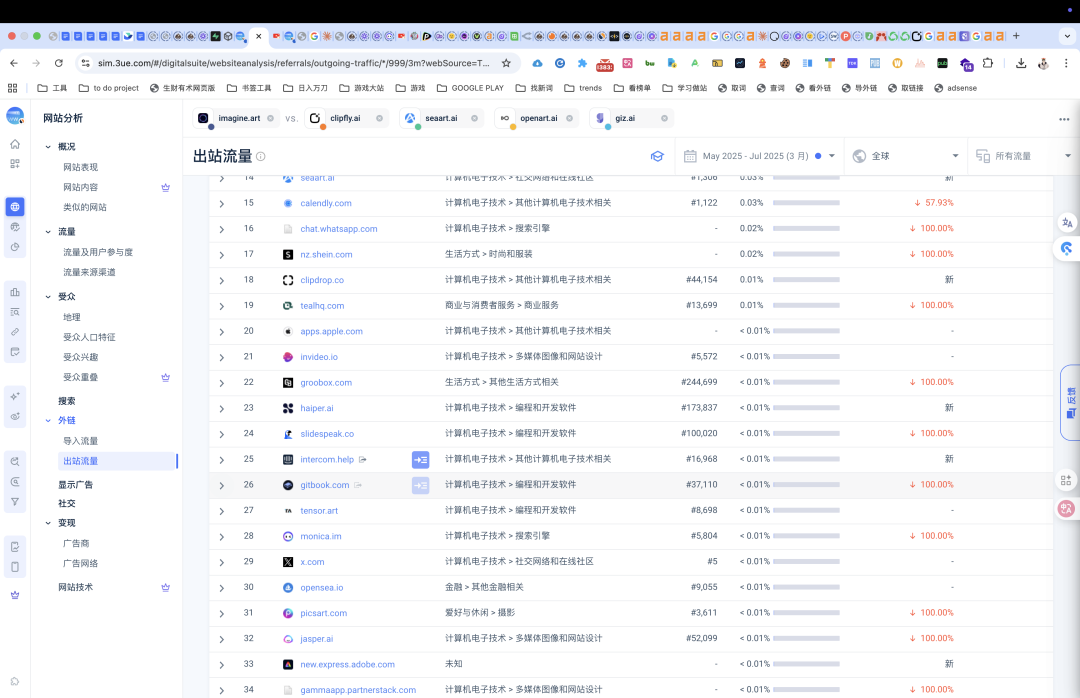Click the sparkle AI icon in left rail
1080x698 pixels.
click(x=15, y=396)
